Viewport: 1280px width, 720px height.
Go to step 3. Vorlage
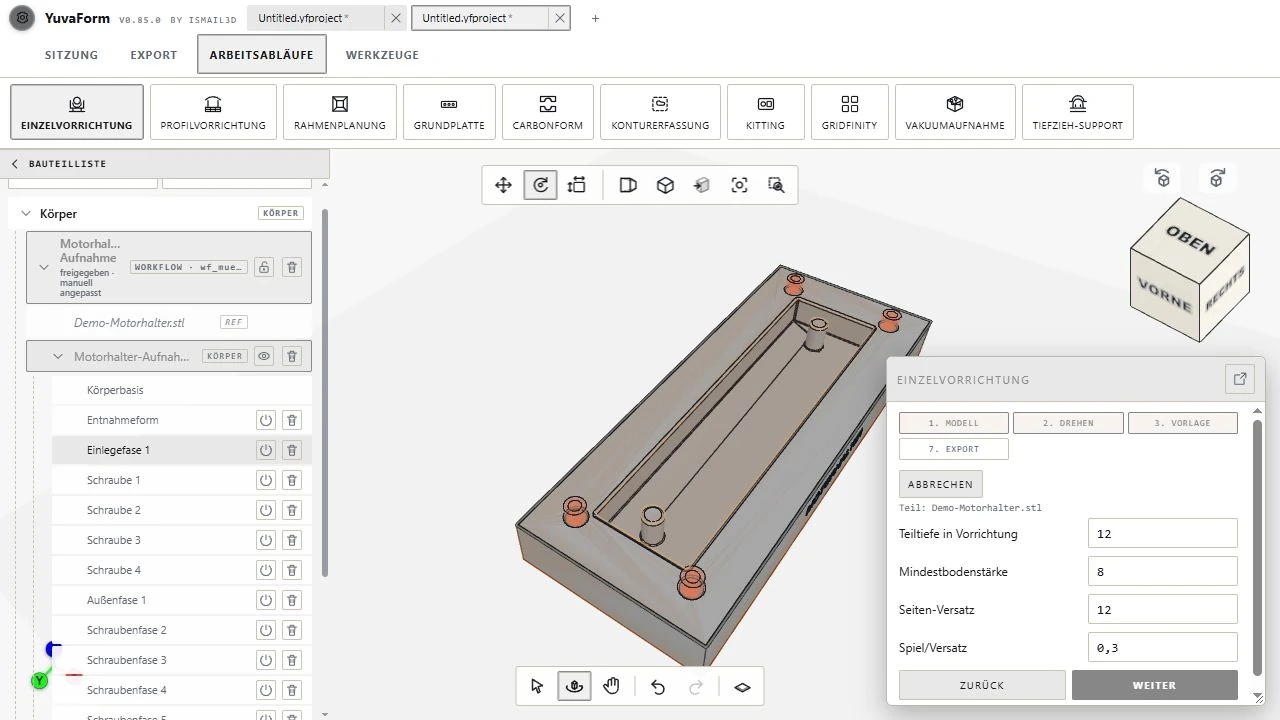pyautogui.click(x=1183, y=423)
